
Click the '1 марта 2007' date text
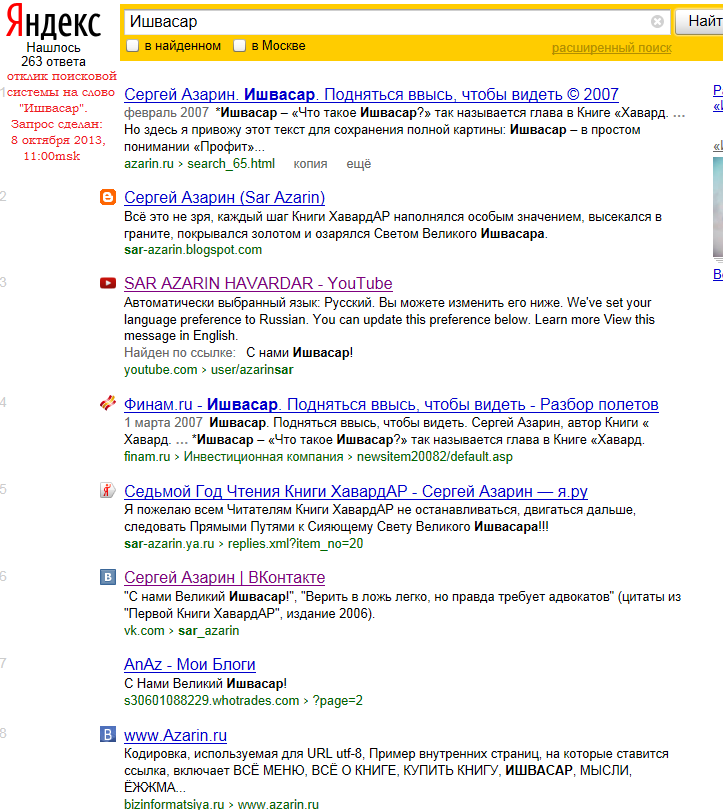coord(163,423)
